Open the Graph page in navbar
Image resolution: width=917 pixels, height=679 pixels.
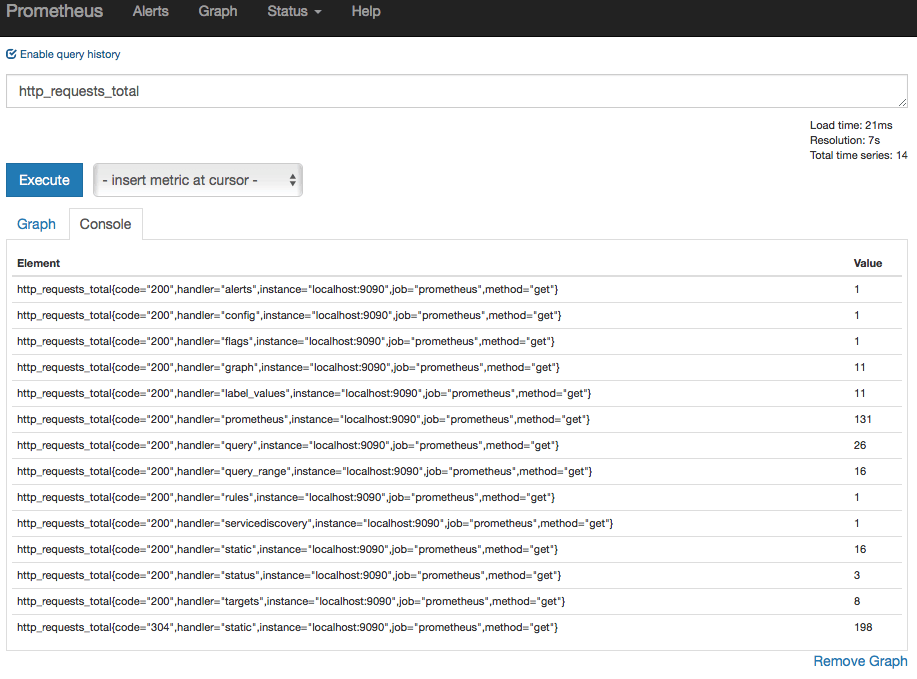(x=218, y=11)
